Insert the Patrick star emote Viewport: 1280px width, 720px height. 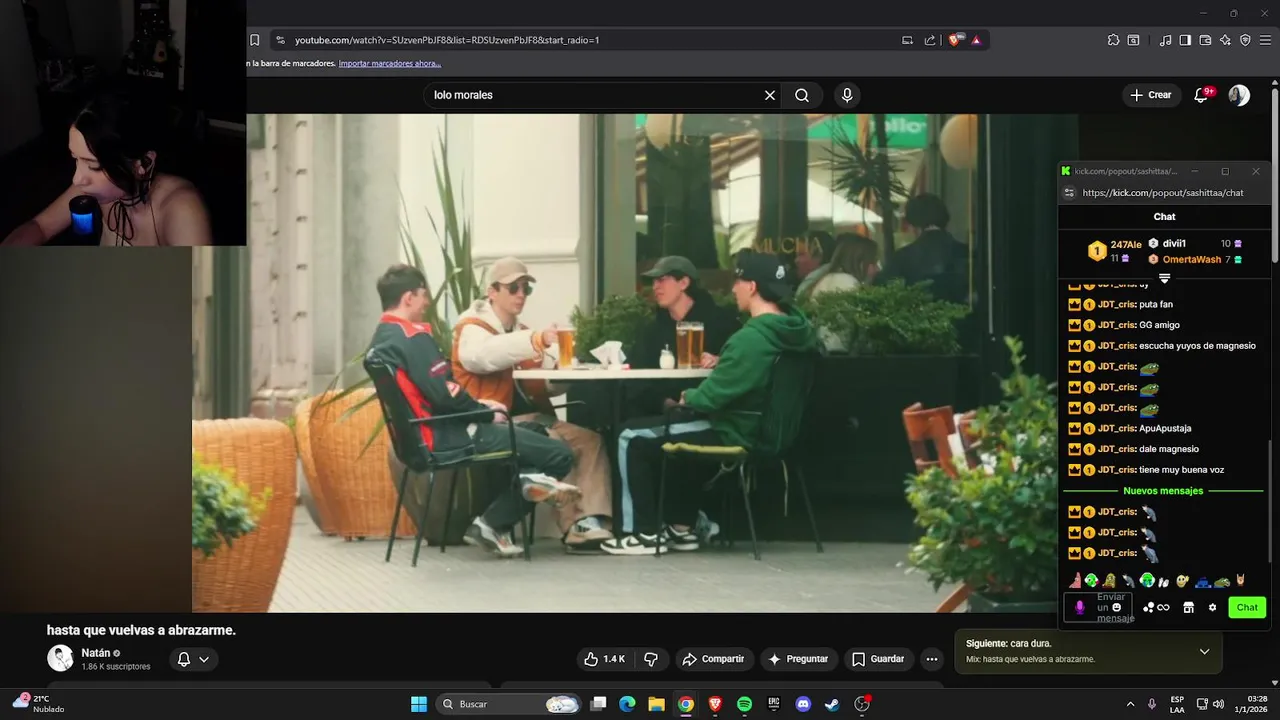pos(1075,580)
